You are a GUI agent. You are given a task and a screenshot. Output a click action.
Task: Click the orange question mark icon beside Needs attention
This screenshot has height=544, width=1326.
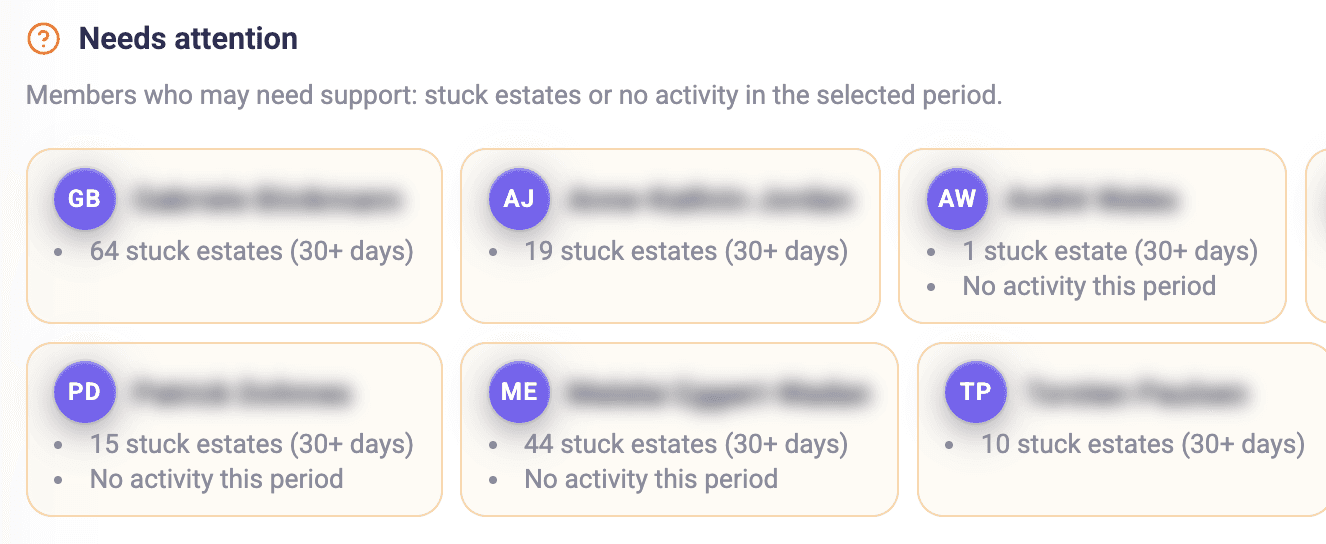[x=43, y=40]
